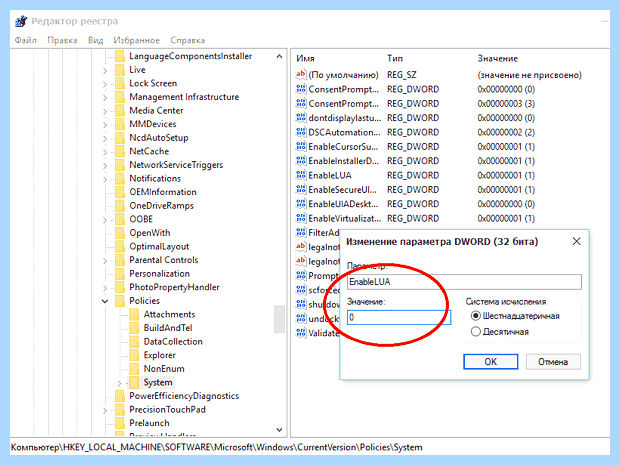Confirm the DWORD edit with OK
The image size is (620, 465).
point(490,361)
